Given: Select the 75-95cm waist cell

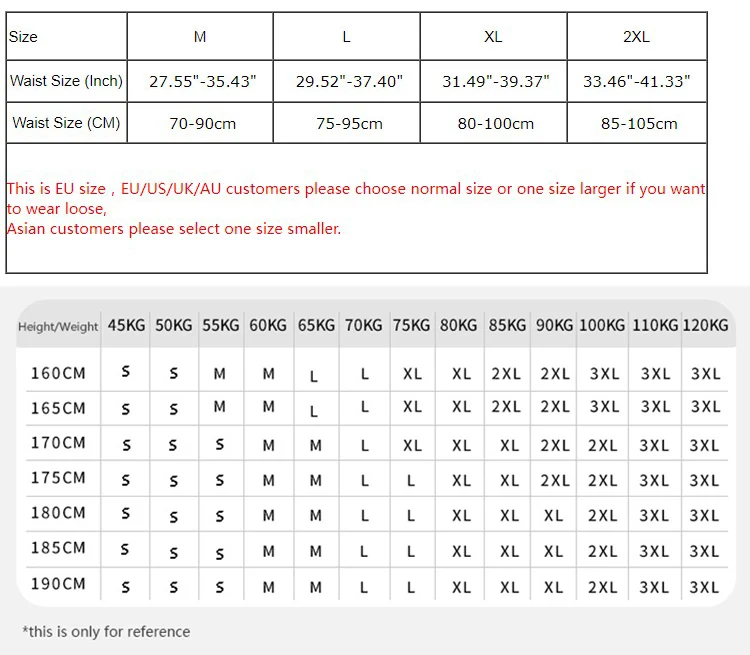Looking at the screenshot, I should (349, 123).
